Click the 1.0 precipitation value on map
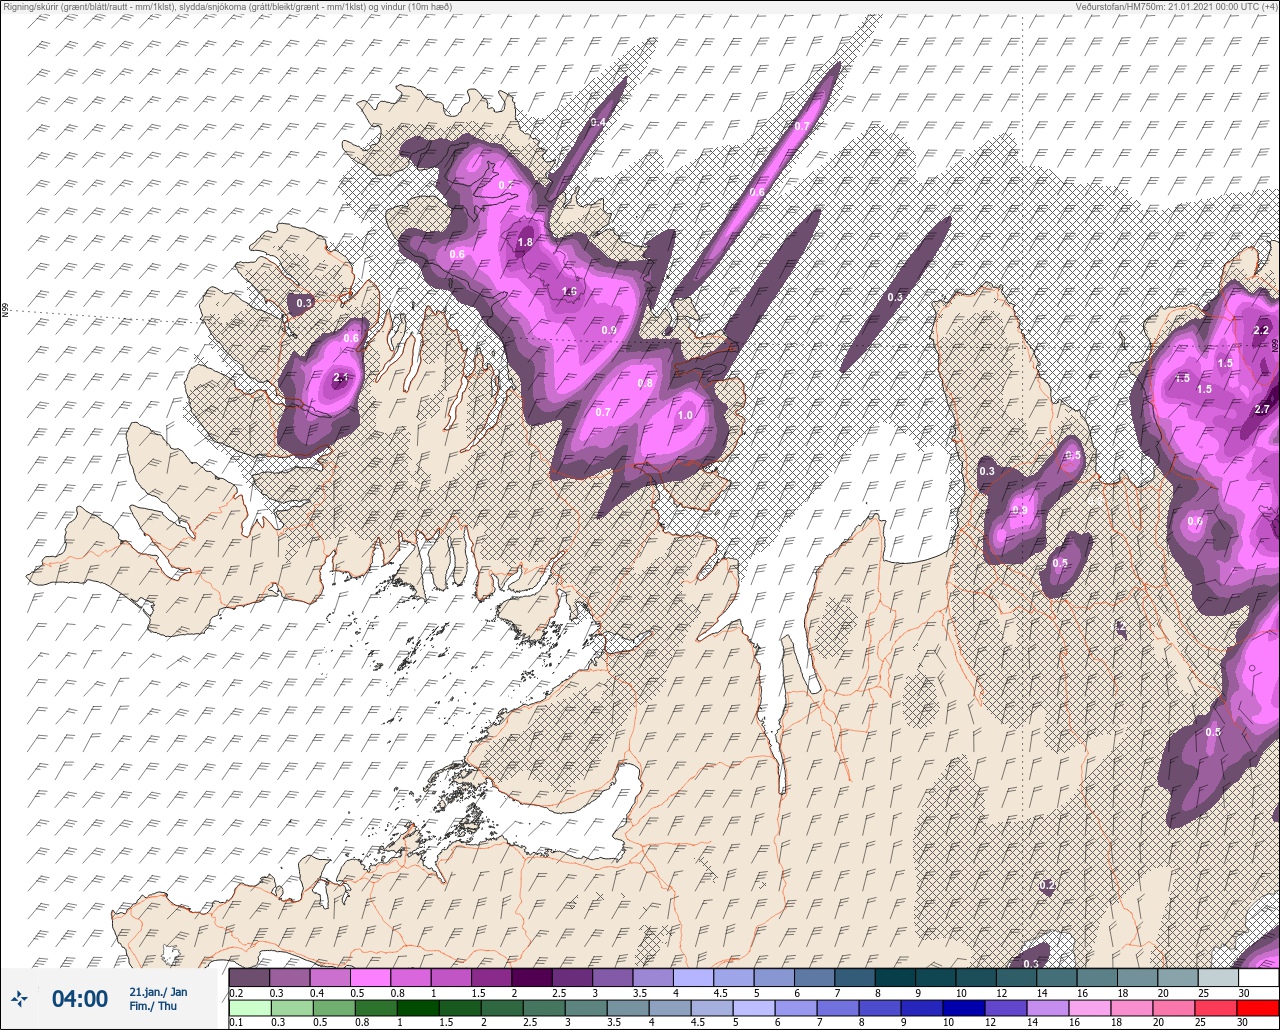This screenshot has width=1280, height=1030. tap(685, 416)
